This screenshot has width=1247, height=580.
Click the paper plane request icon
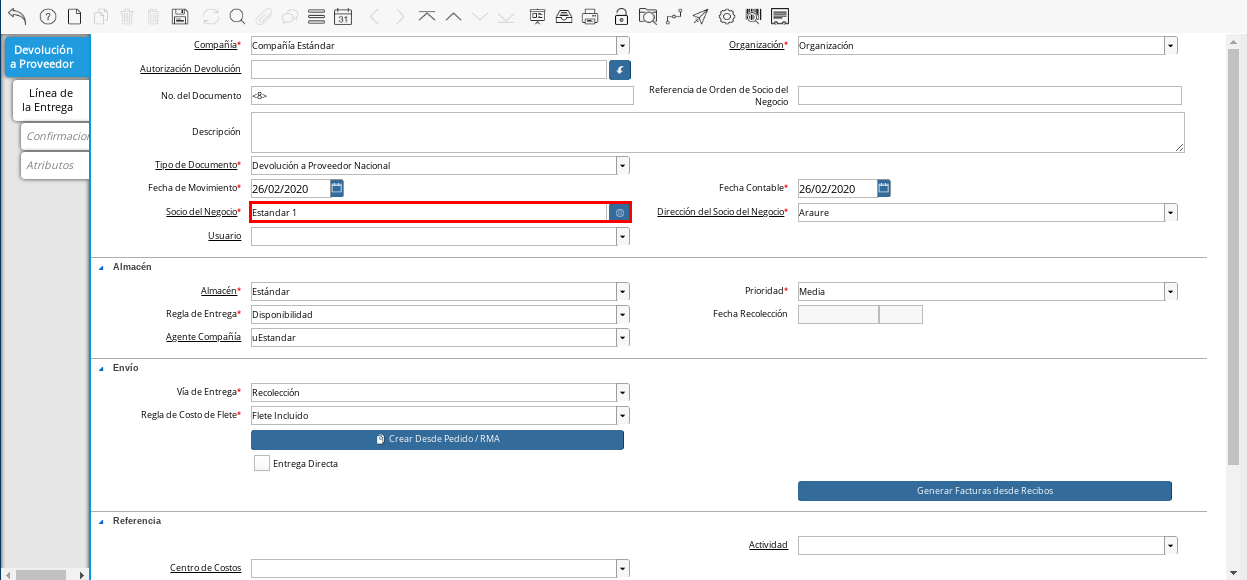pos(700,16)
